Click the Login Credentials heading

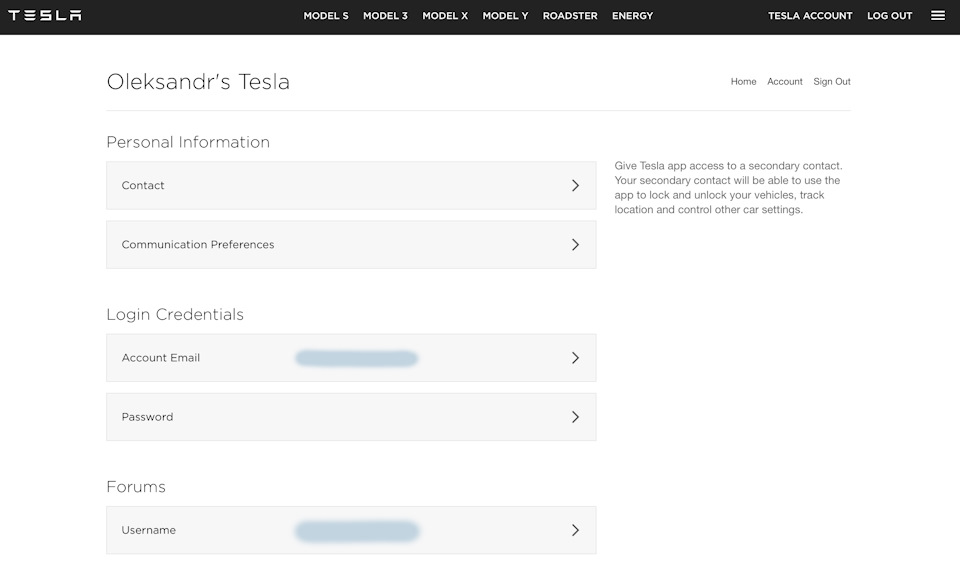pos(175,315)
